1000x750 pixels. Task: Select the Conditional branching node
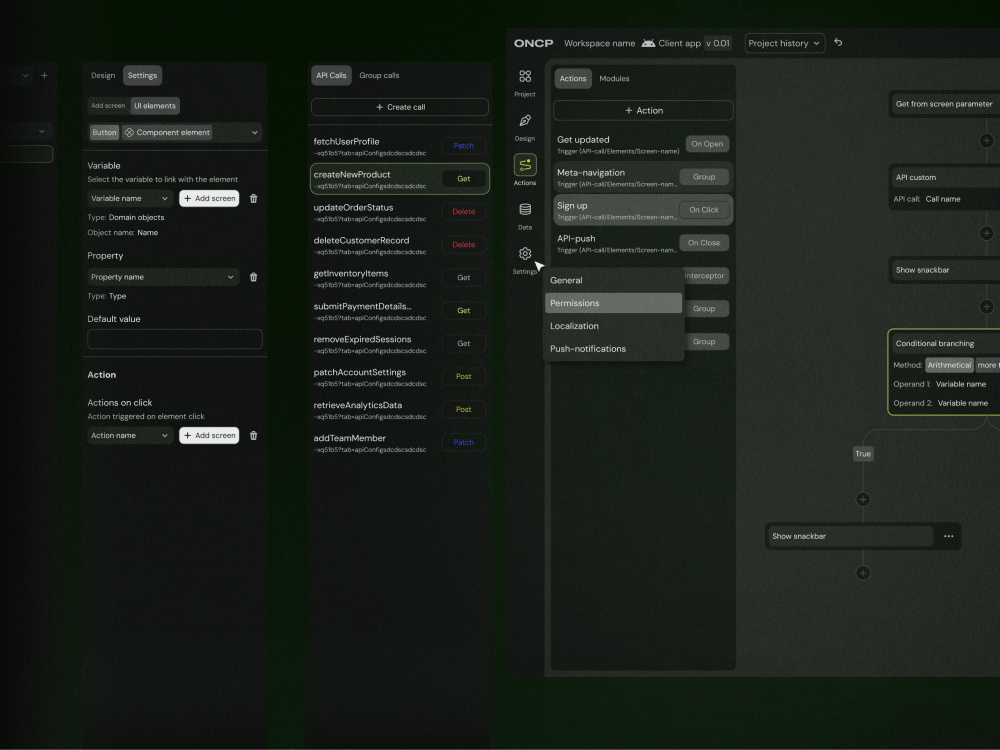(x=944, y=372)
